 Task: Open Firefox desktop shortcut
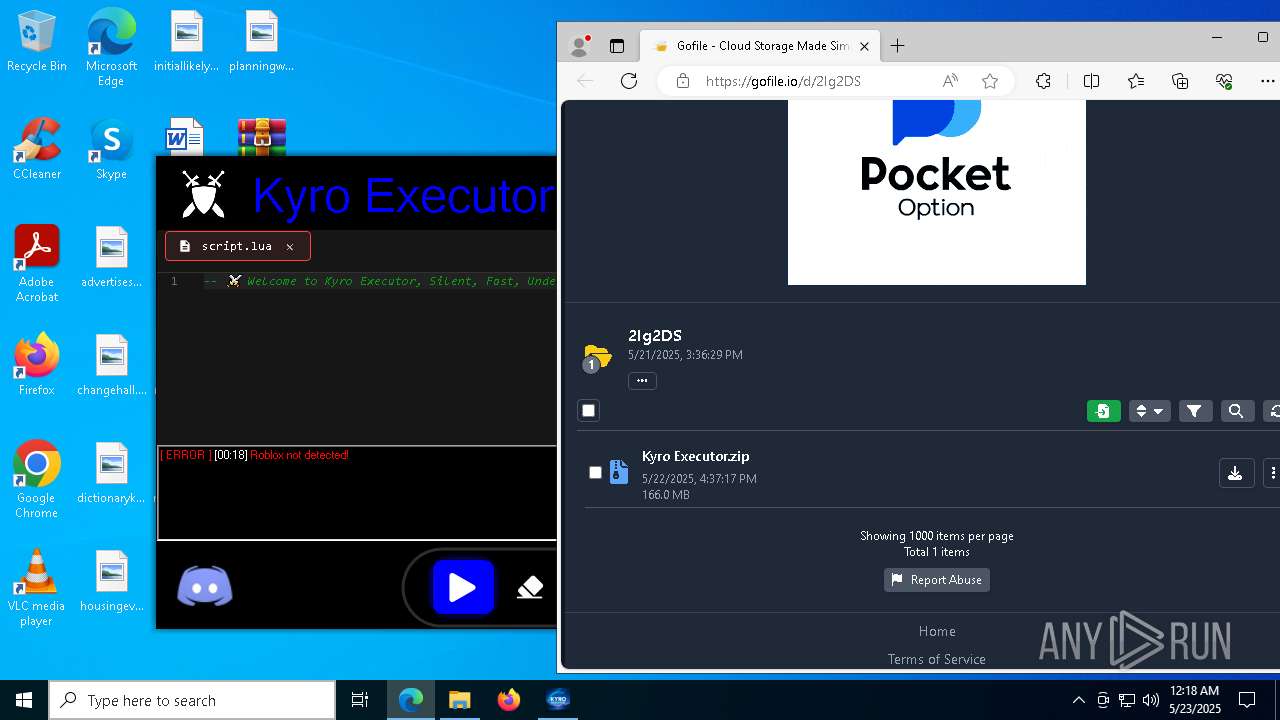pyautogui.click(x=37, y=365)
